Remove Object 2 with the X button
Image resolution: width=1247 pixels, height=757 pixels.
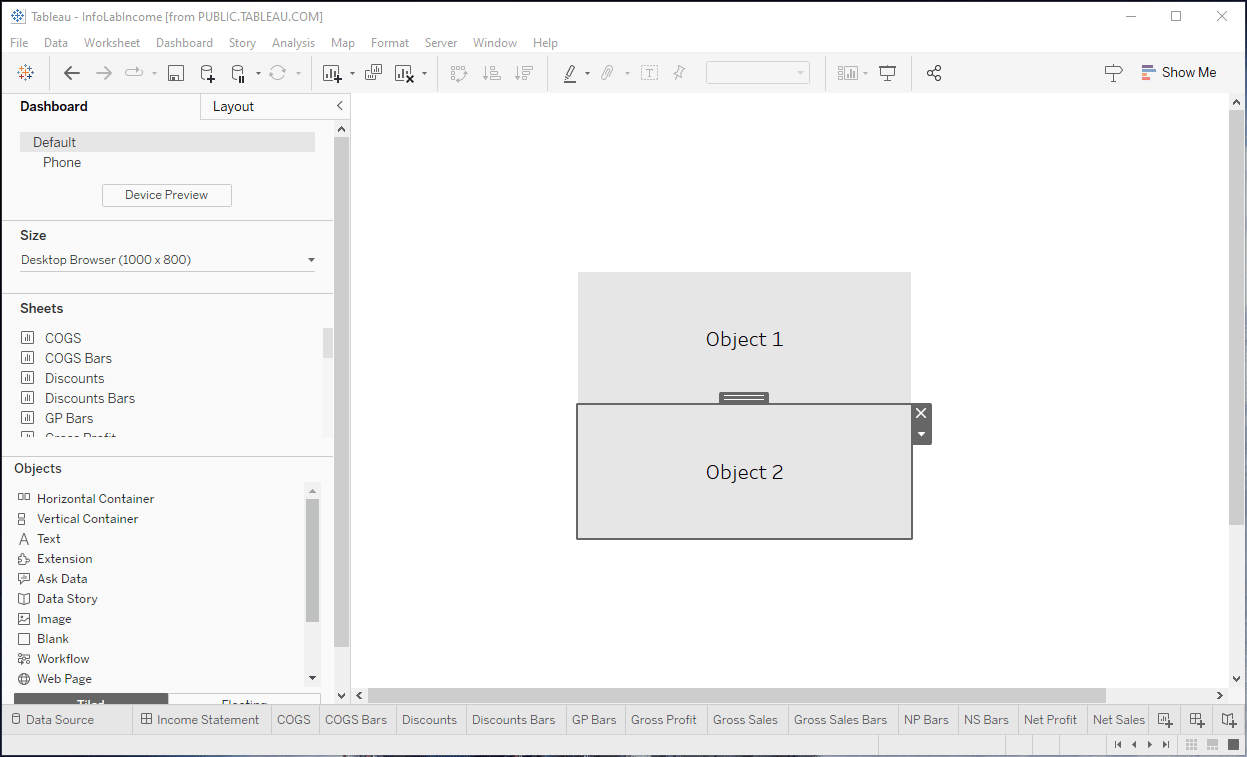[x=921, y=414]
